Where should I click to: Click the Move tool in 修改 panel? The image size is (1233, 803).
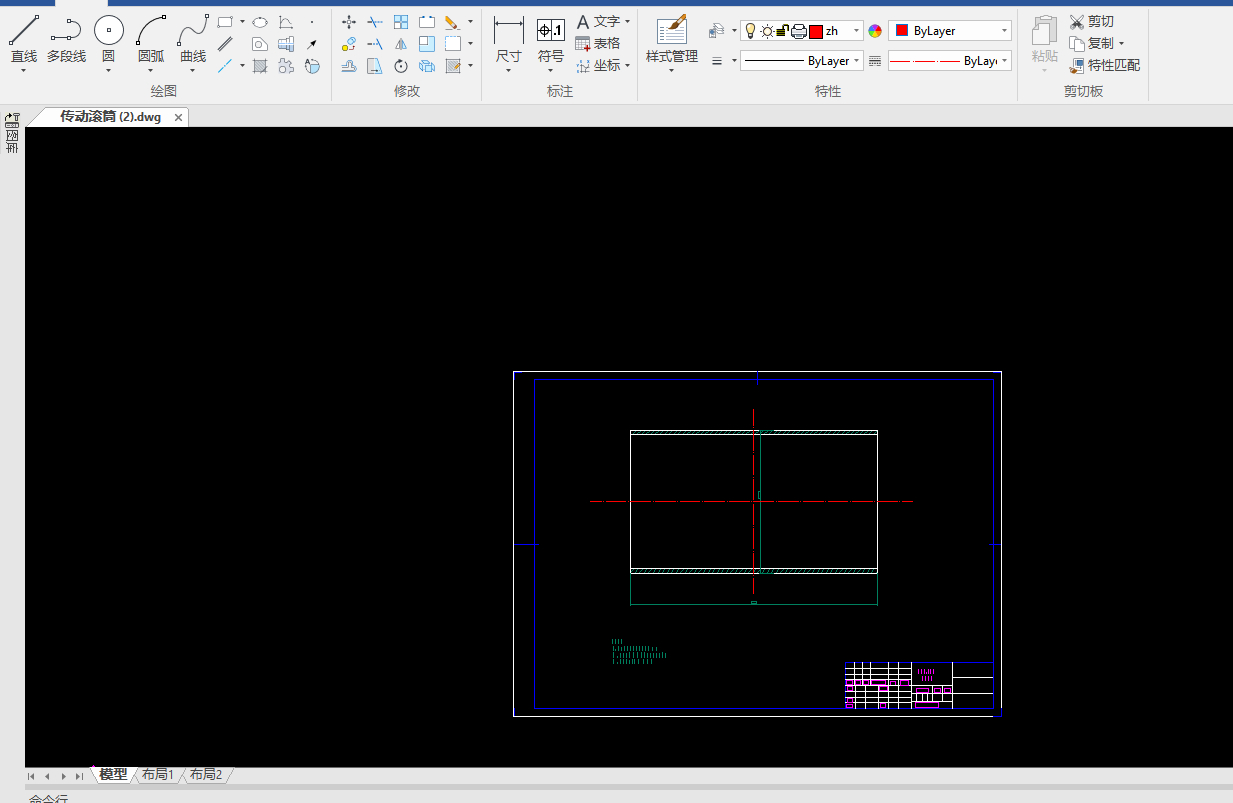click(349, 21)
